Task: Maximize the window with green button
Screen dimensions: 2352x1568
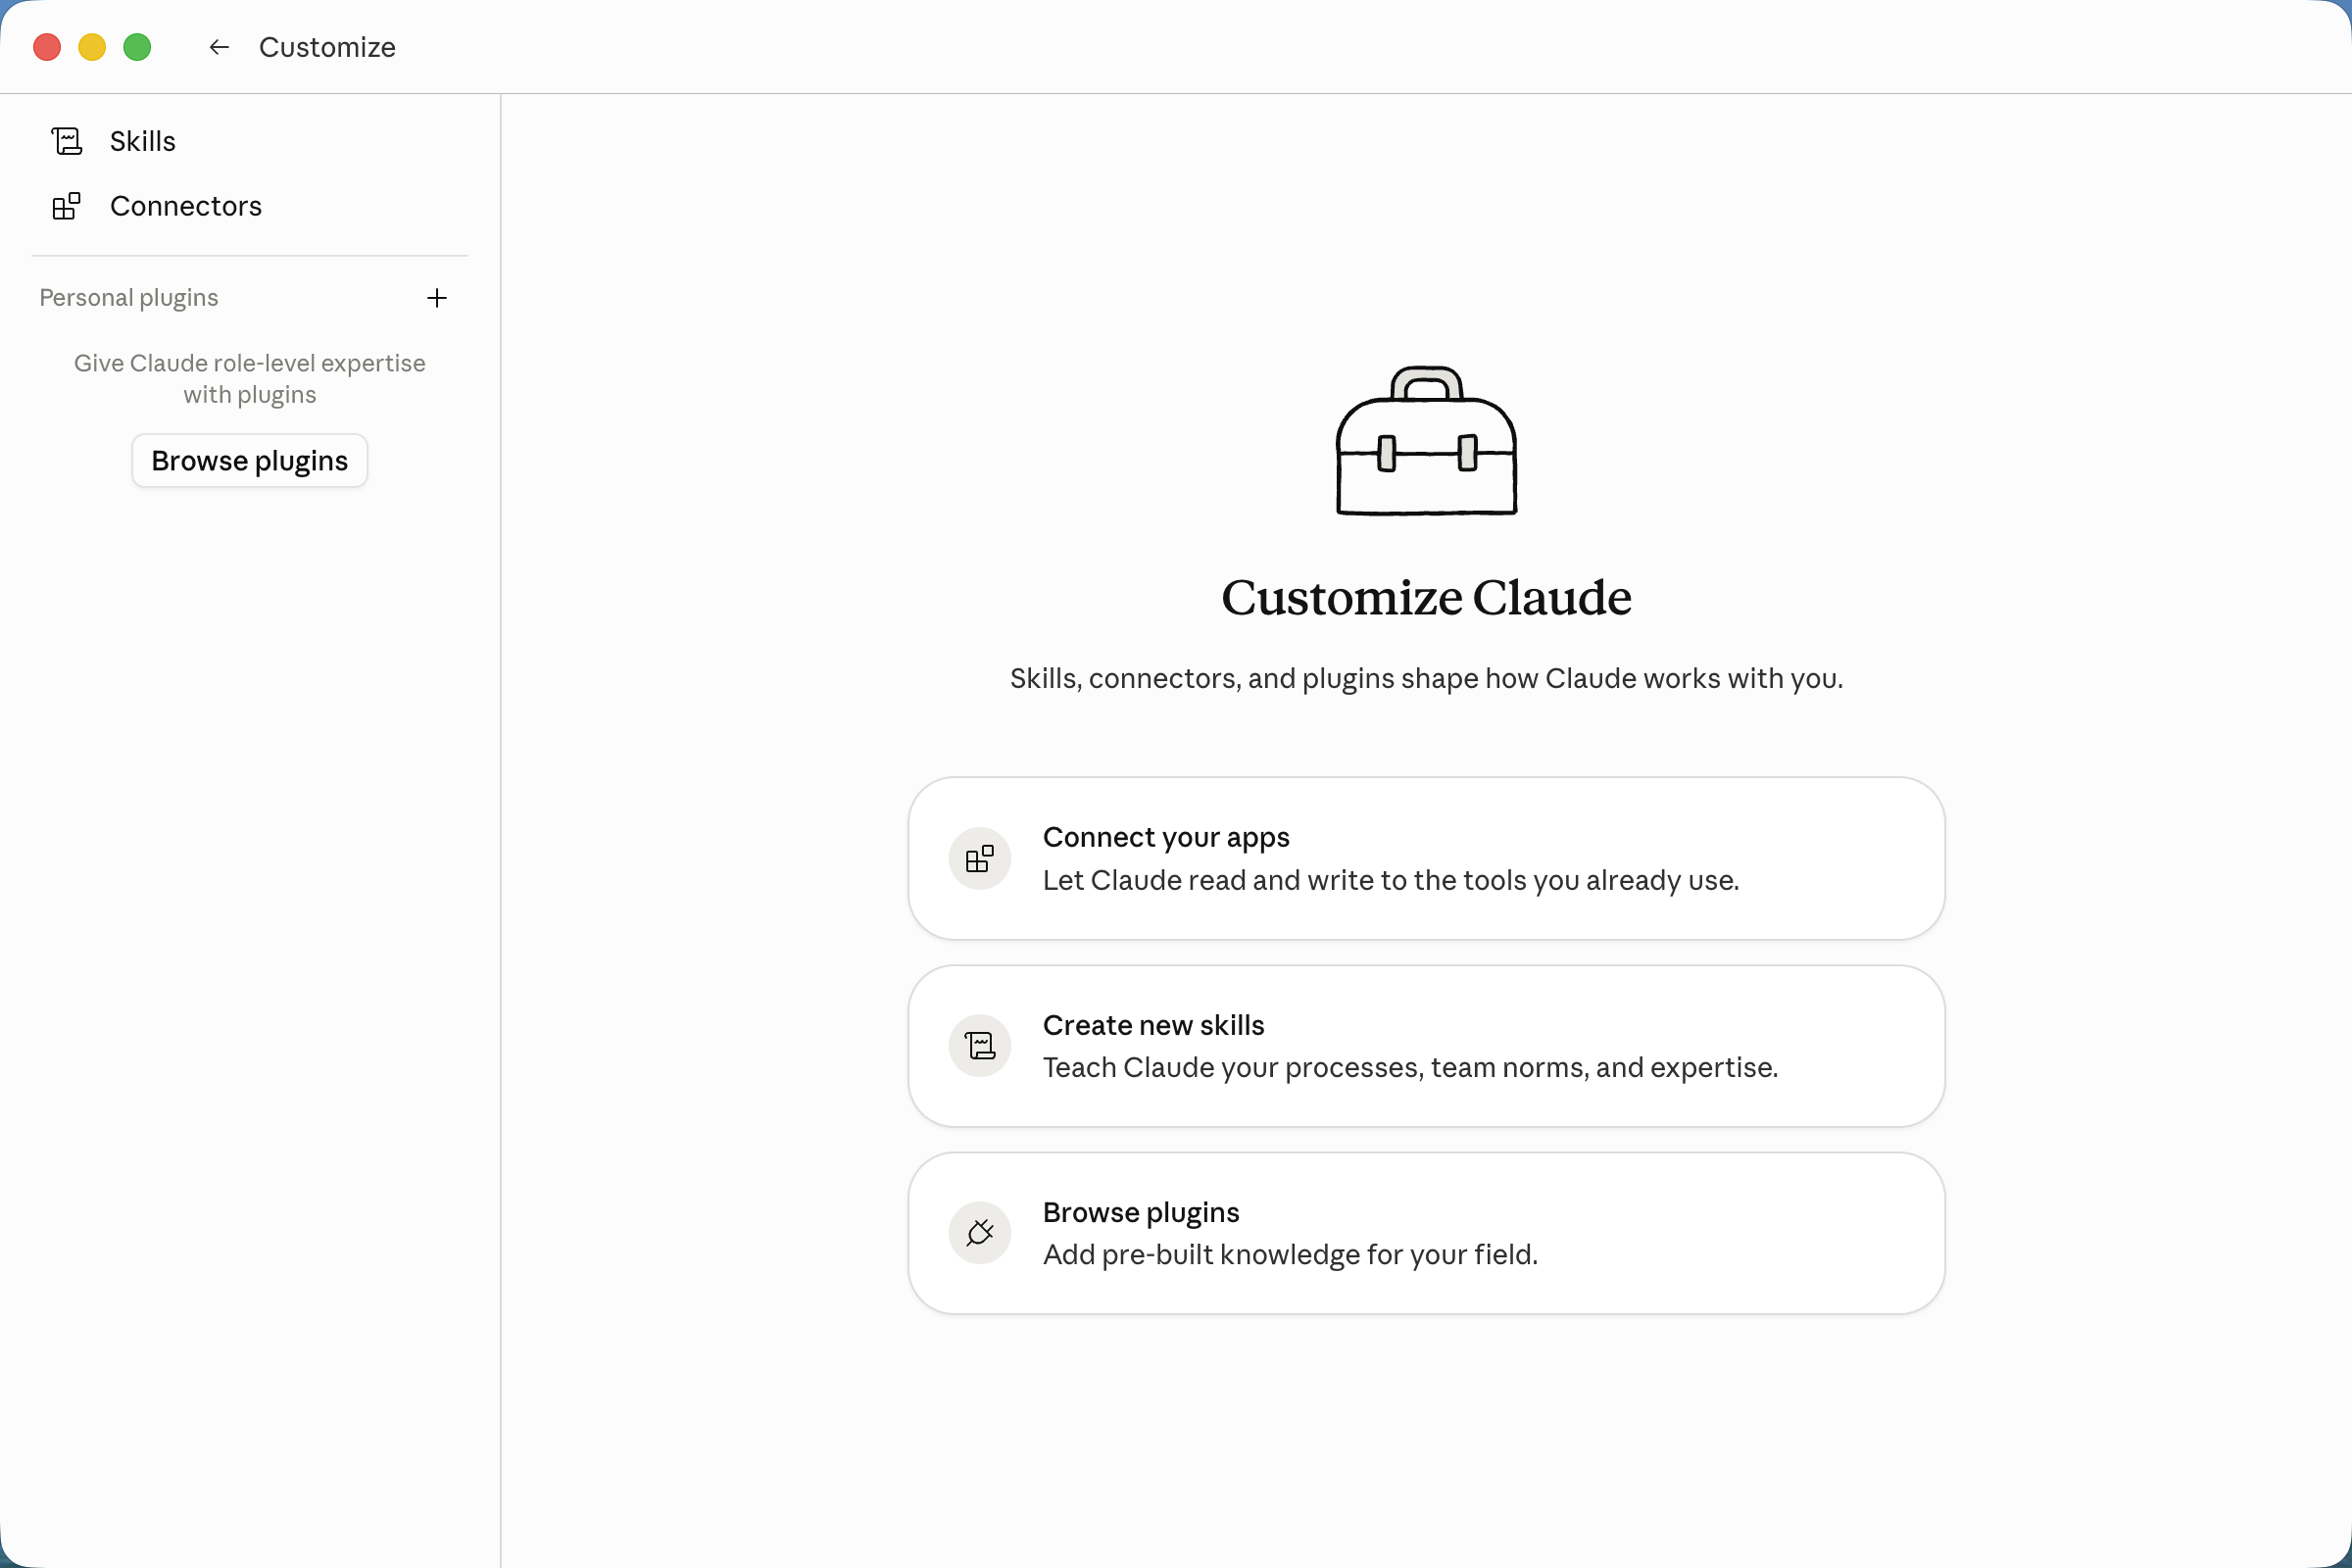Action: pyautogui.click(x=137, y=47)
